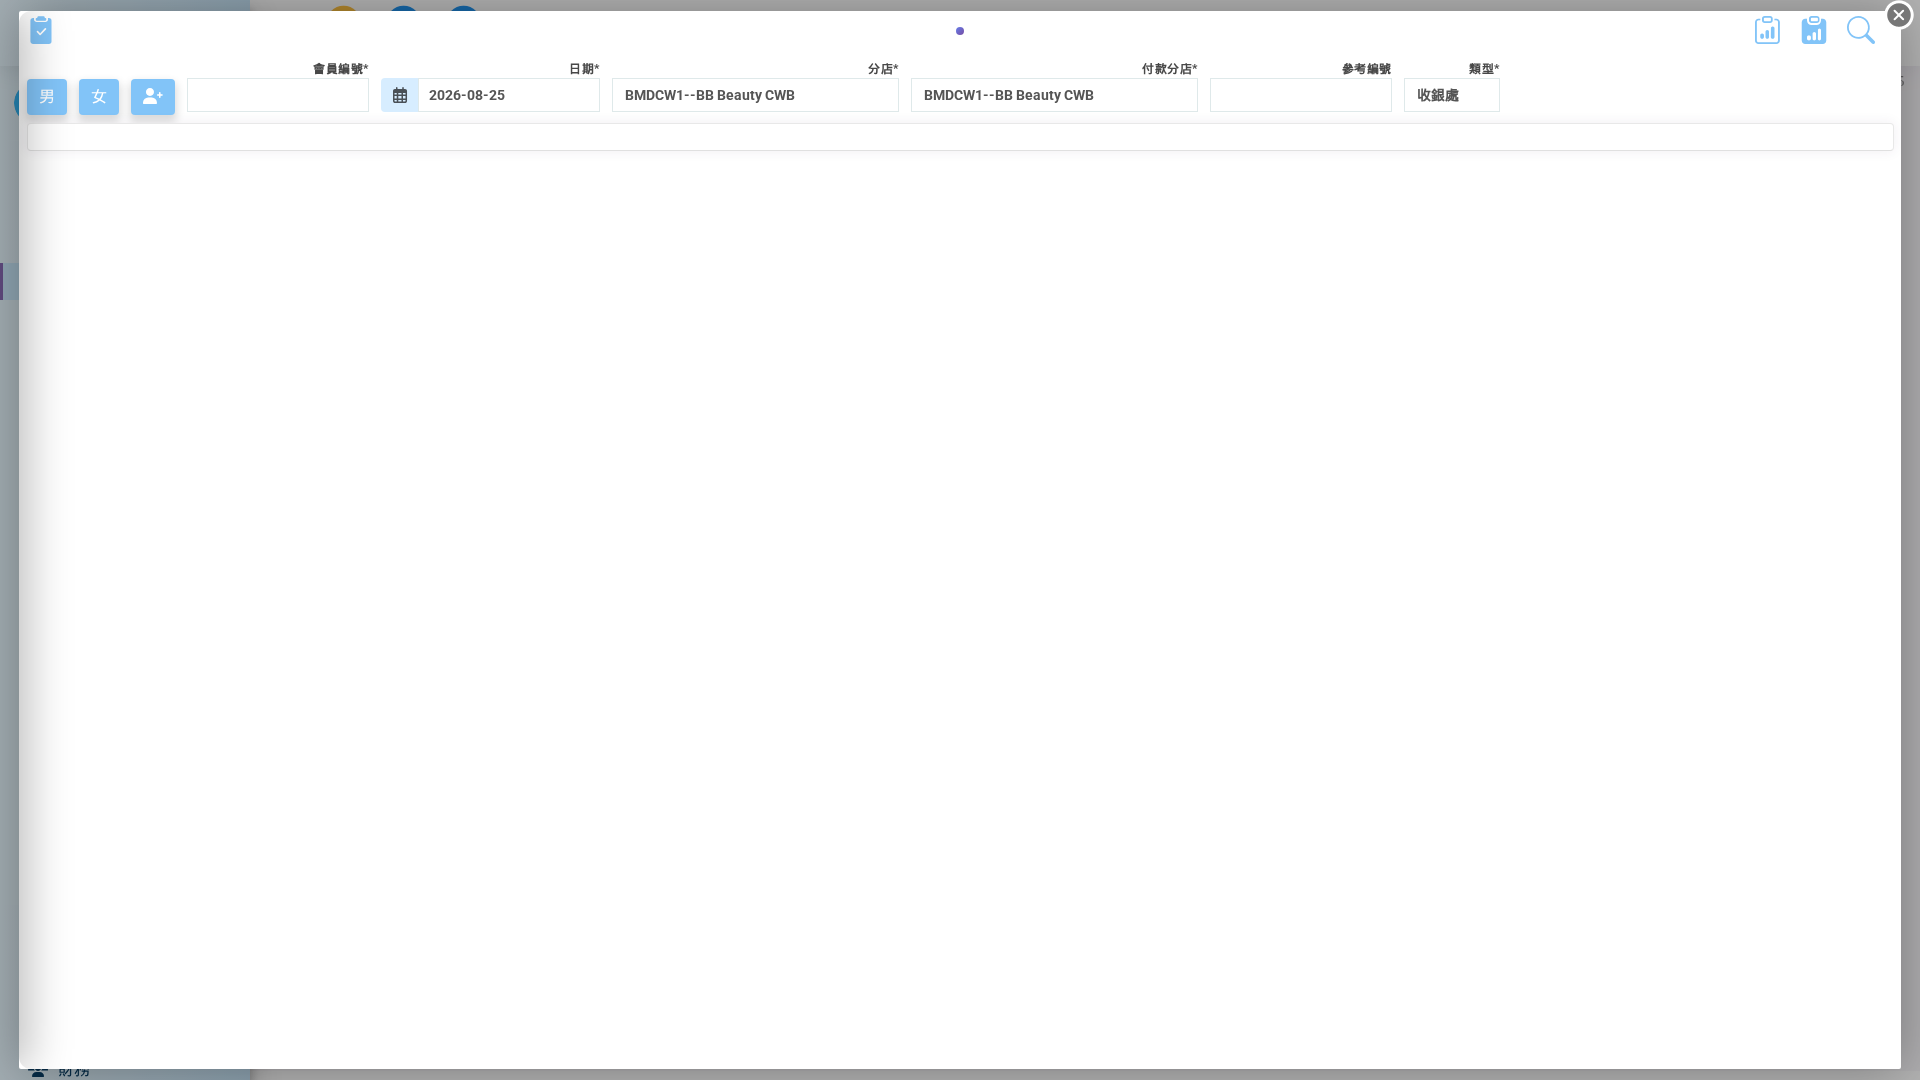Focus the 參考編號 input field
The width and height of the screenshot is (1920, 1080).
[1301, 95]
